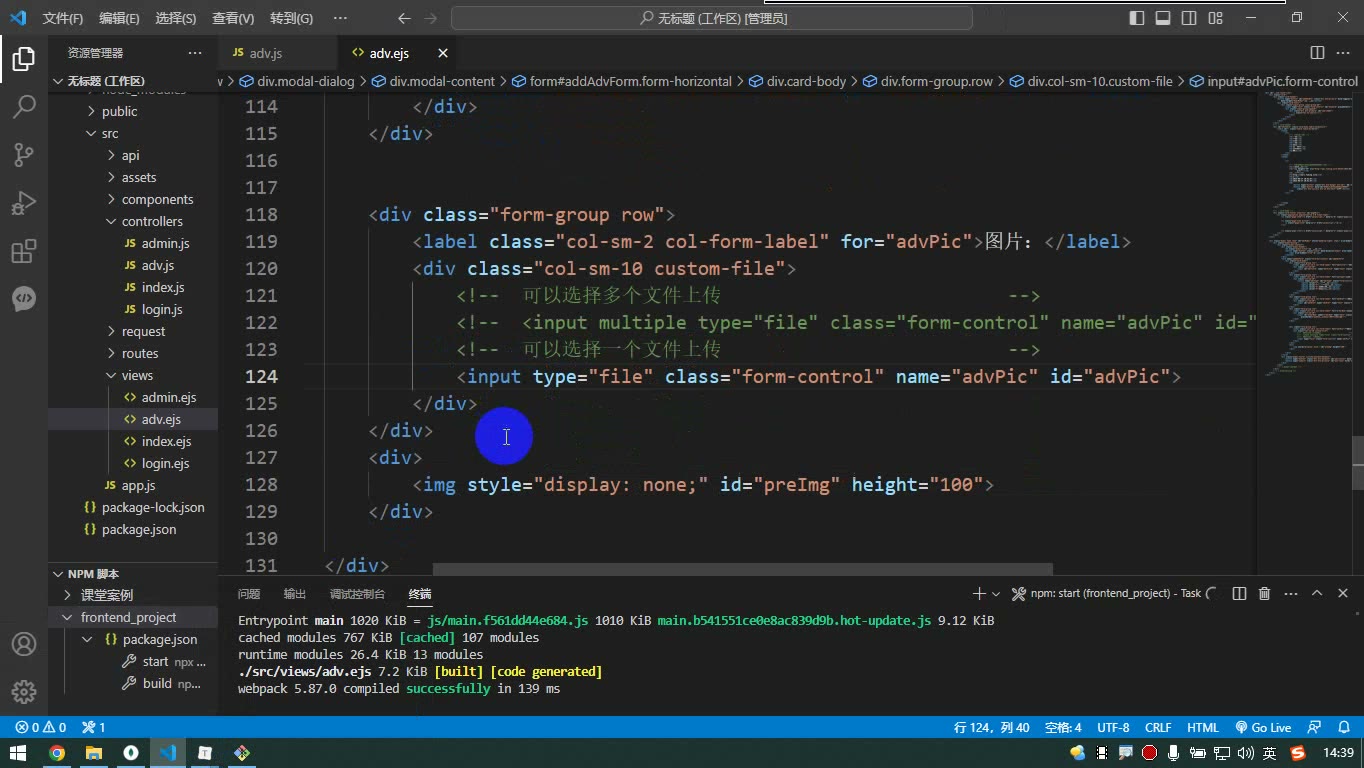Screen dimensions: 1364x768
Task: Maximize the terminal panel with up chevron
Action: click(1317, 594)
